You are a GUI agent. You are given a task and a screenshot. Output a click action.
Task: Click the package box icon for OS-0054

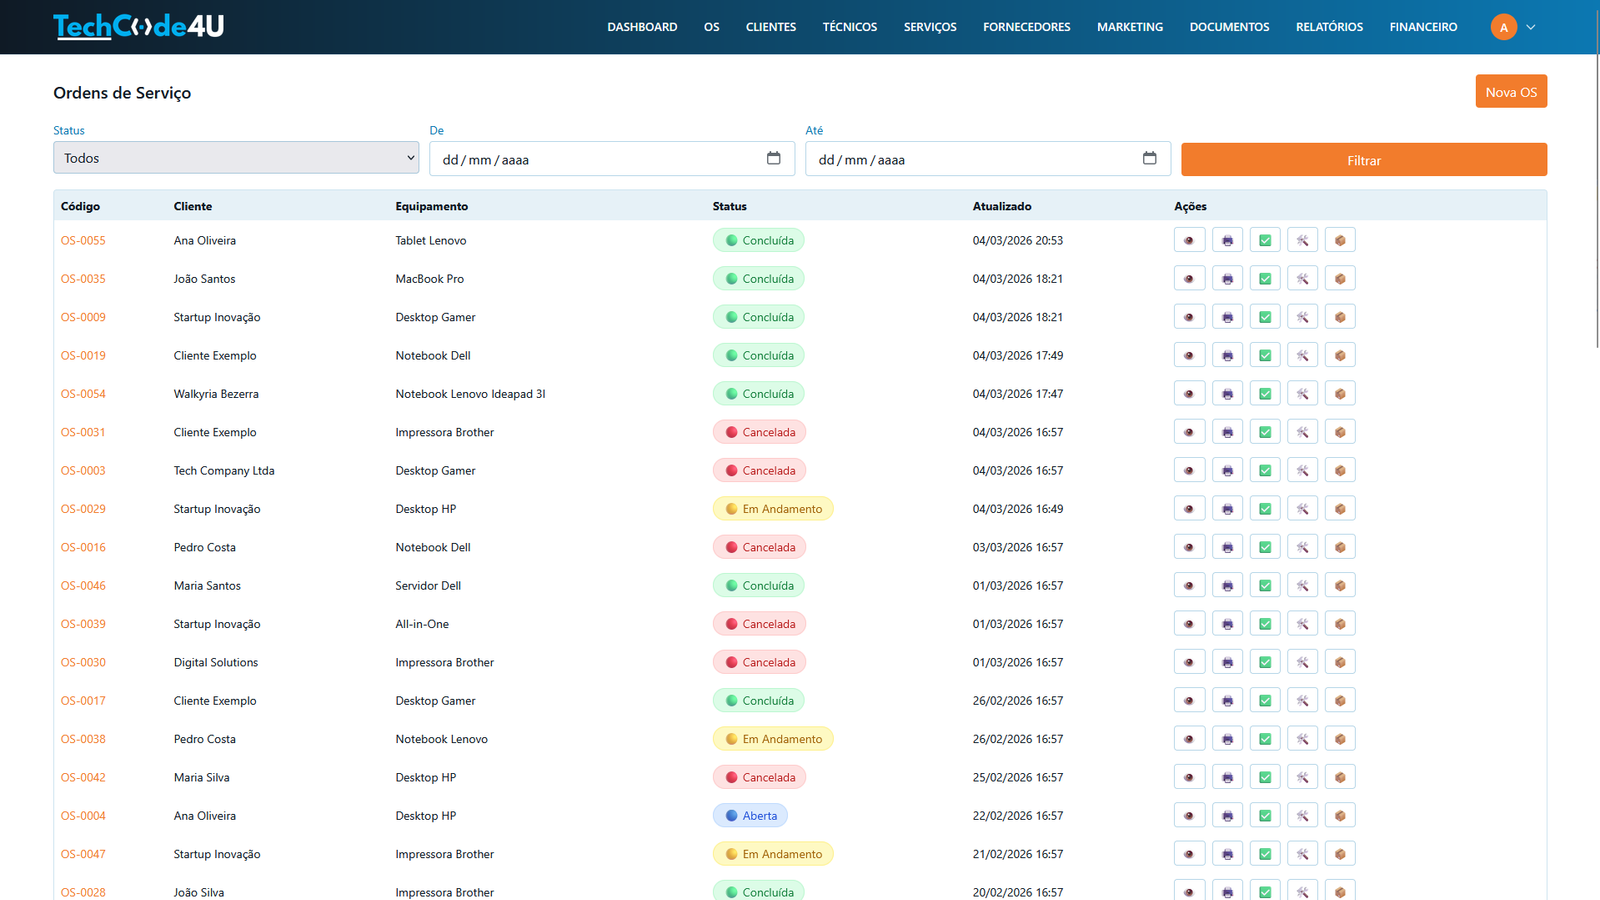click(1340, 393)
